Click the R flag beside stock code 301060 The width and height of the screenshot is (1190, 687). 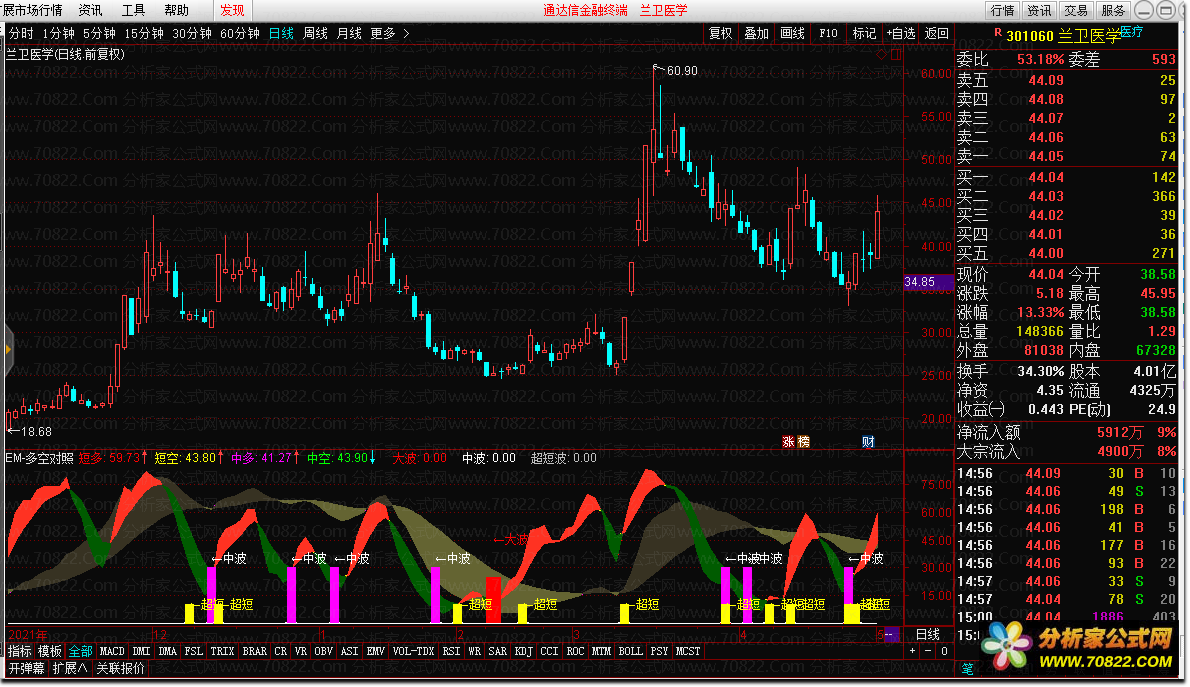click(x=998, y=33)
